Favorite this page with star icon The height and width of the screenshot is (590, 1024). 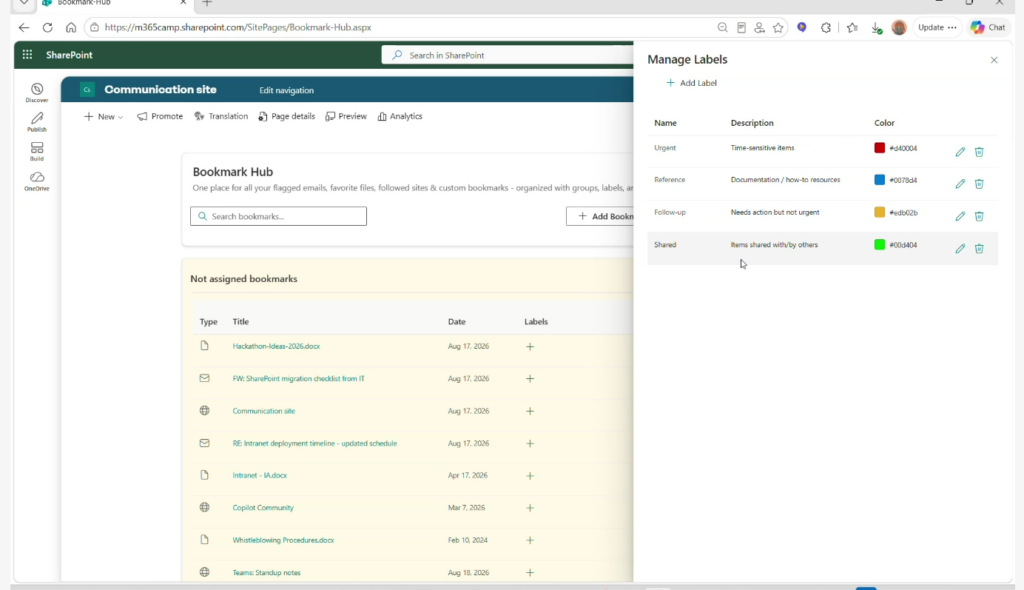[x=778, y=27]
